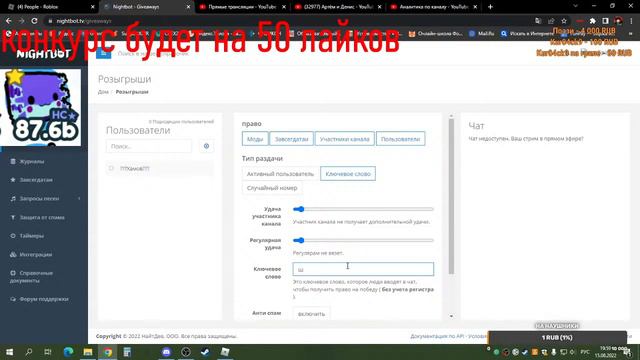Viewport: 640px width, 360px height.
Task: Focus the Пользователи search field
Action: click(149, 146)
